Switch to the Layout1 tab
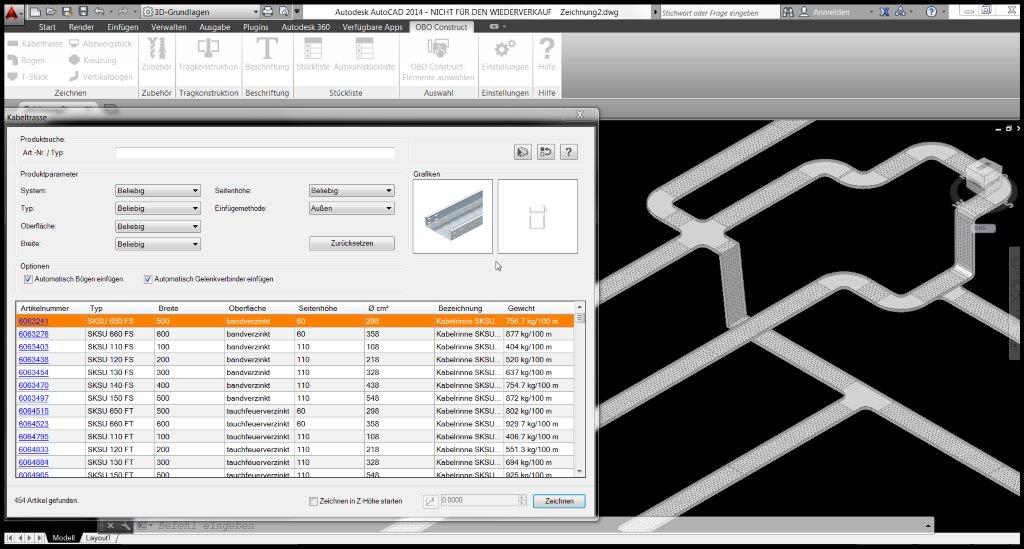1024x549 pixels. [x=98, y=538]
